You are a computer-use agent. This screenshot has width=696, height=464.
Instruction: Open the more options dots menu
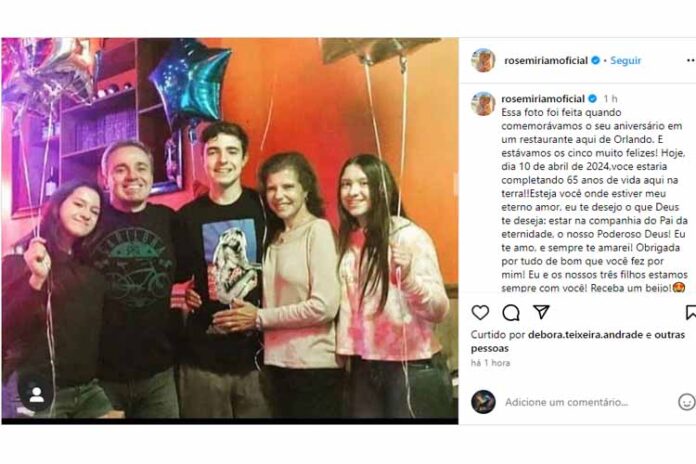(691, 60)
